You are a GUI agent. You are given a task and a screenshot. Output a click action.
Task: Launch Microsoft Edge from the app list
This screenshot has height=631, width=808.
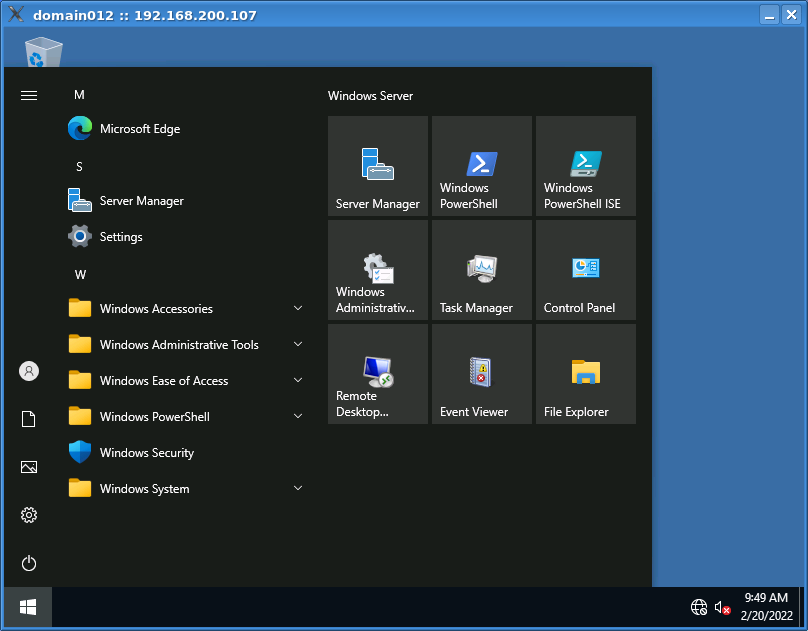(x=140, y=129)
